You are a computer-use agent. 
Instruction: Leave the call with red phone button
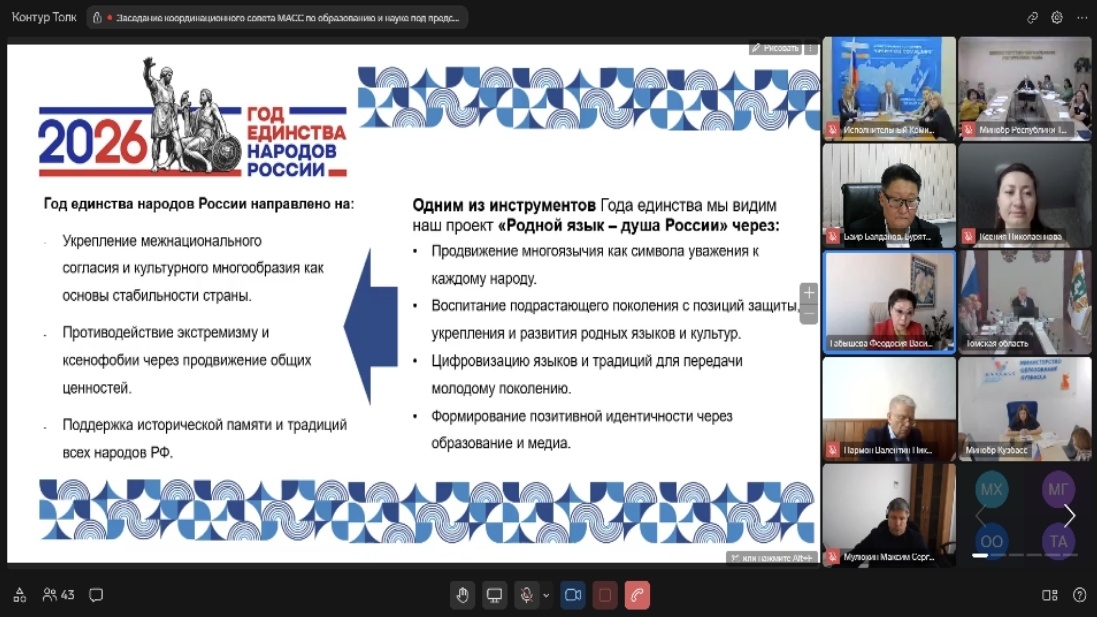click(x=637, y=595)
